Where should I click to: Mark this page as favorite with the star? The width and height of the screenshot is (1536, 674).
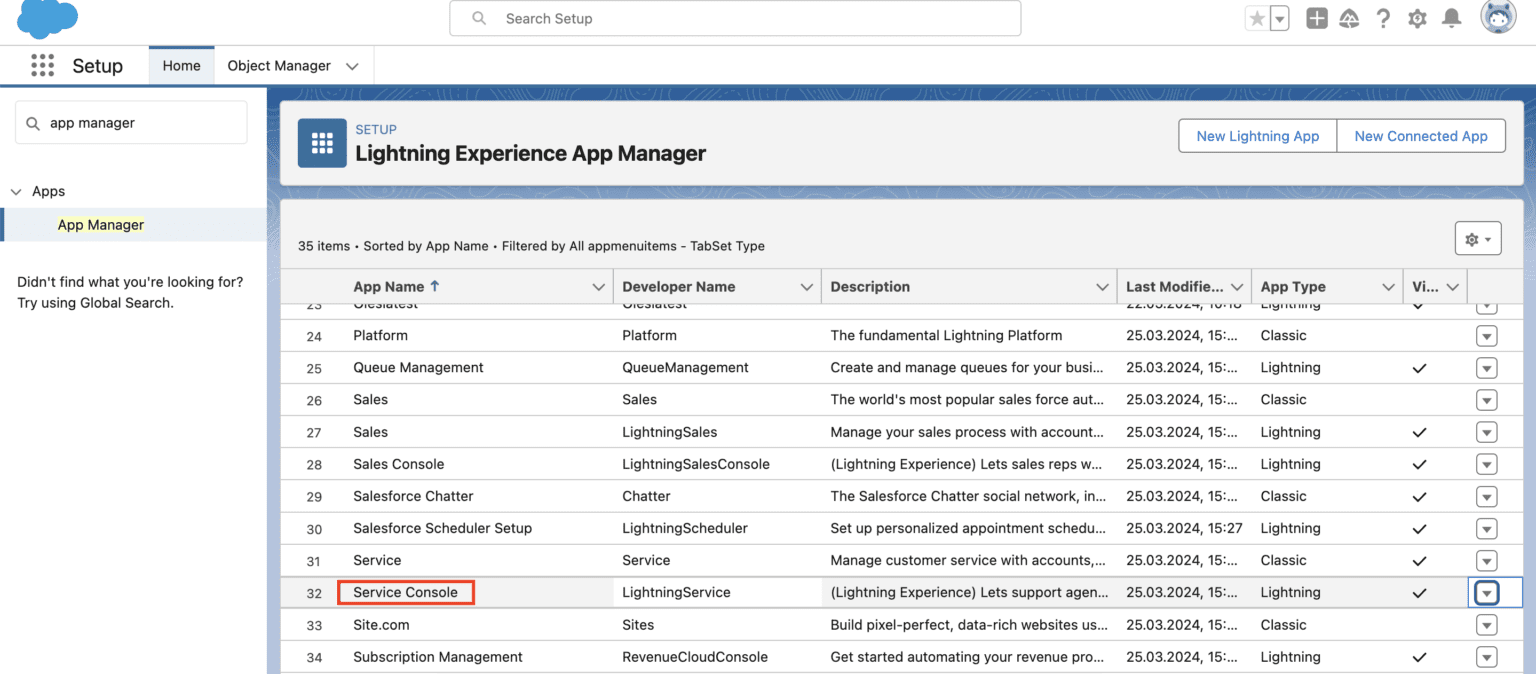click(1258, 17)
